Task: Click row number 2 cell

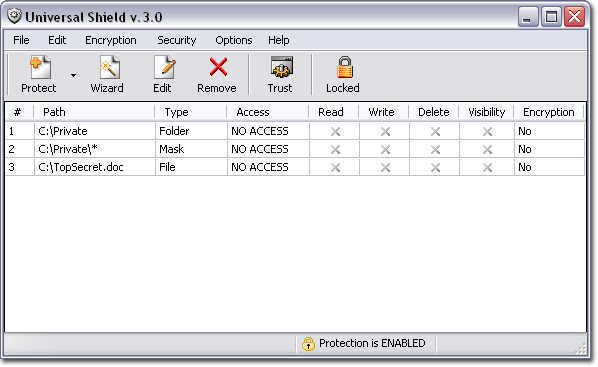Action: [x=19, y=149]
